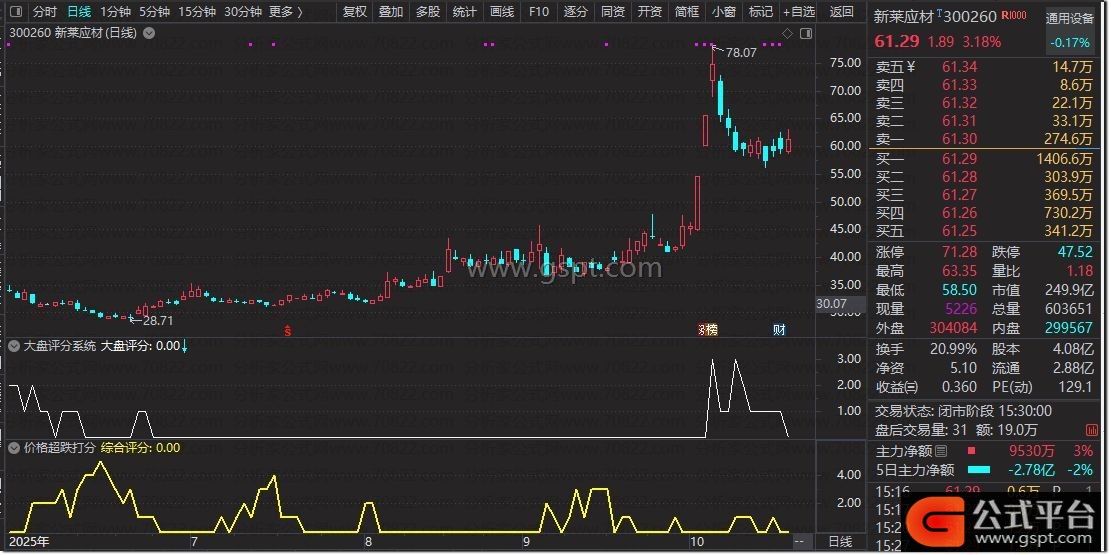Click the 返回 back button

[842, 12]
